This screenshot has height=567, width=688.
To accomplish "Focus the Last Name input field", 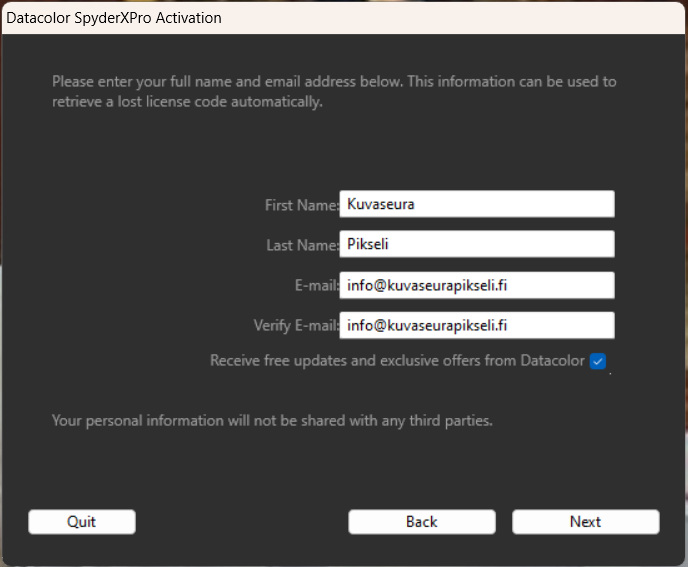I will click(477, 244).
